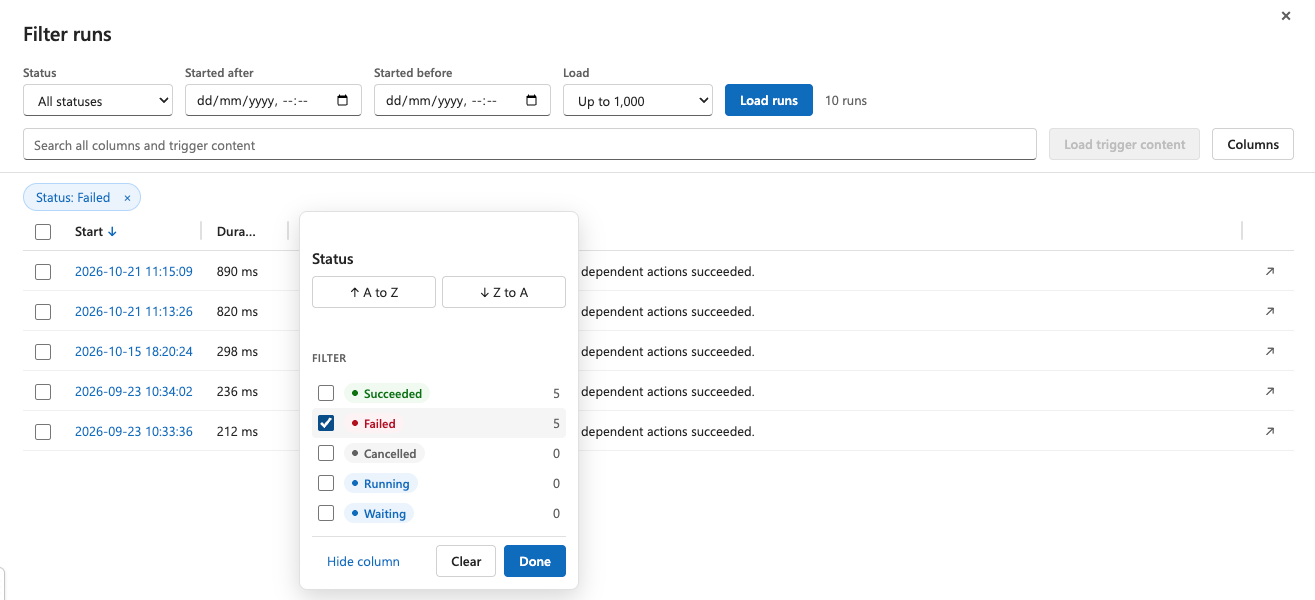1315x600 pixels.
Task: Click the Hide column link
Action: pos(363,561)
